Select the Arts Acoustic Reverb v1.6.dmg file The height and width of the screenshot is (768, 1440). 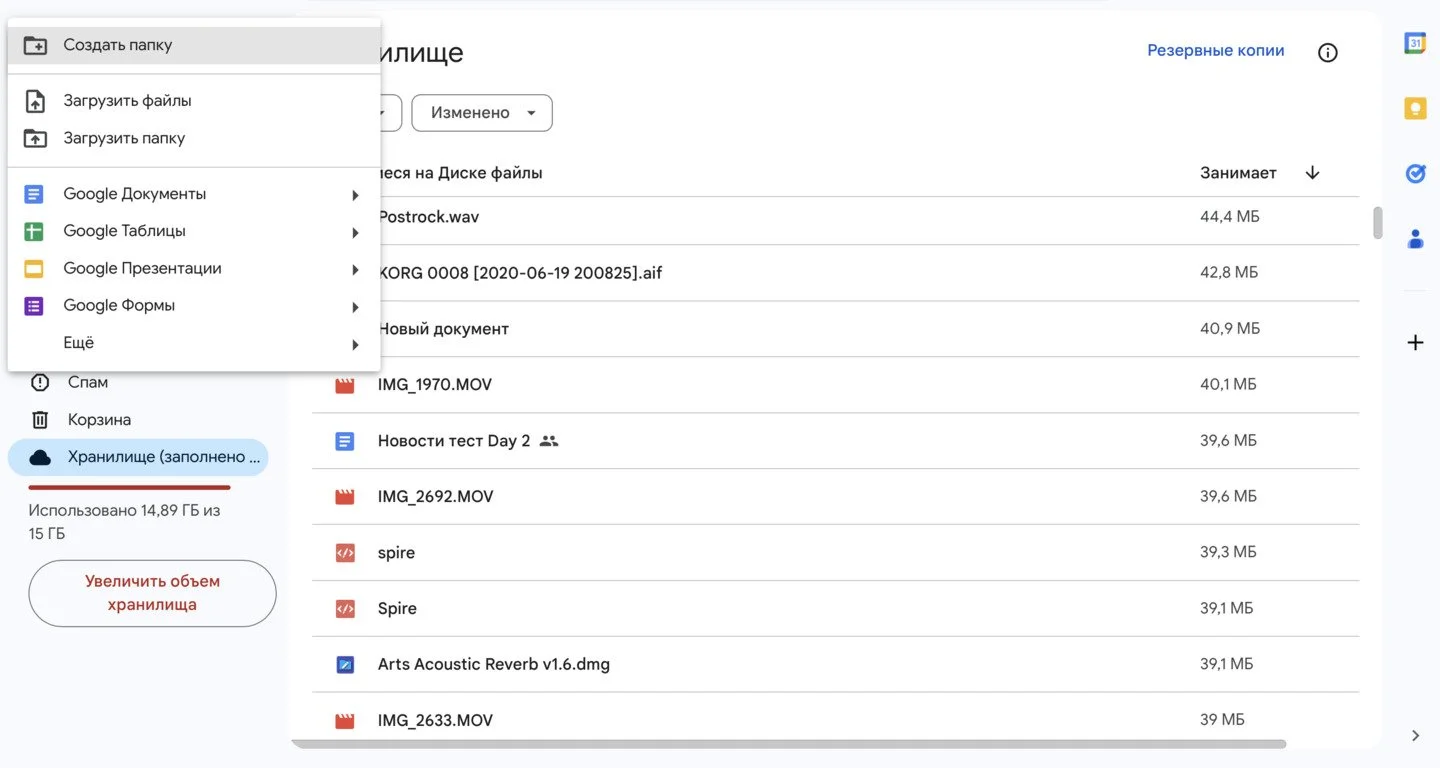835,664
